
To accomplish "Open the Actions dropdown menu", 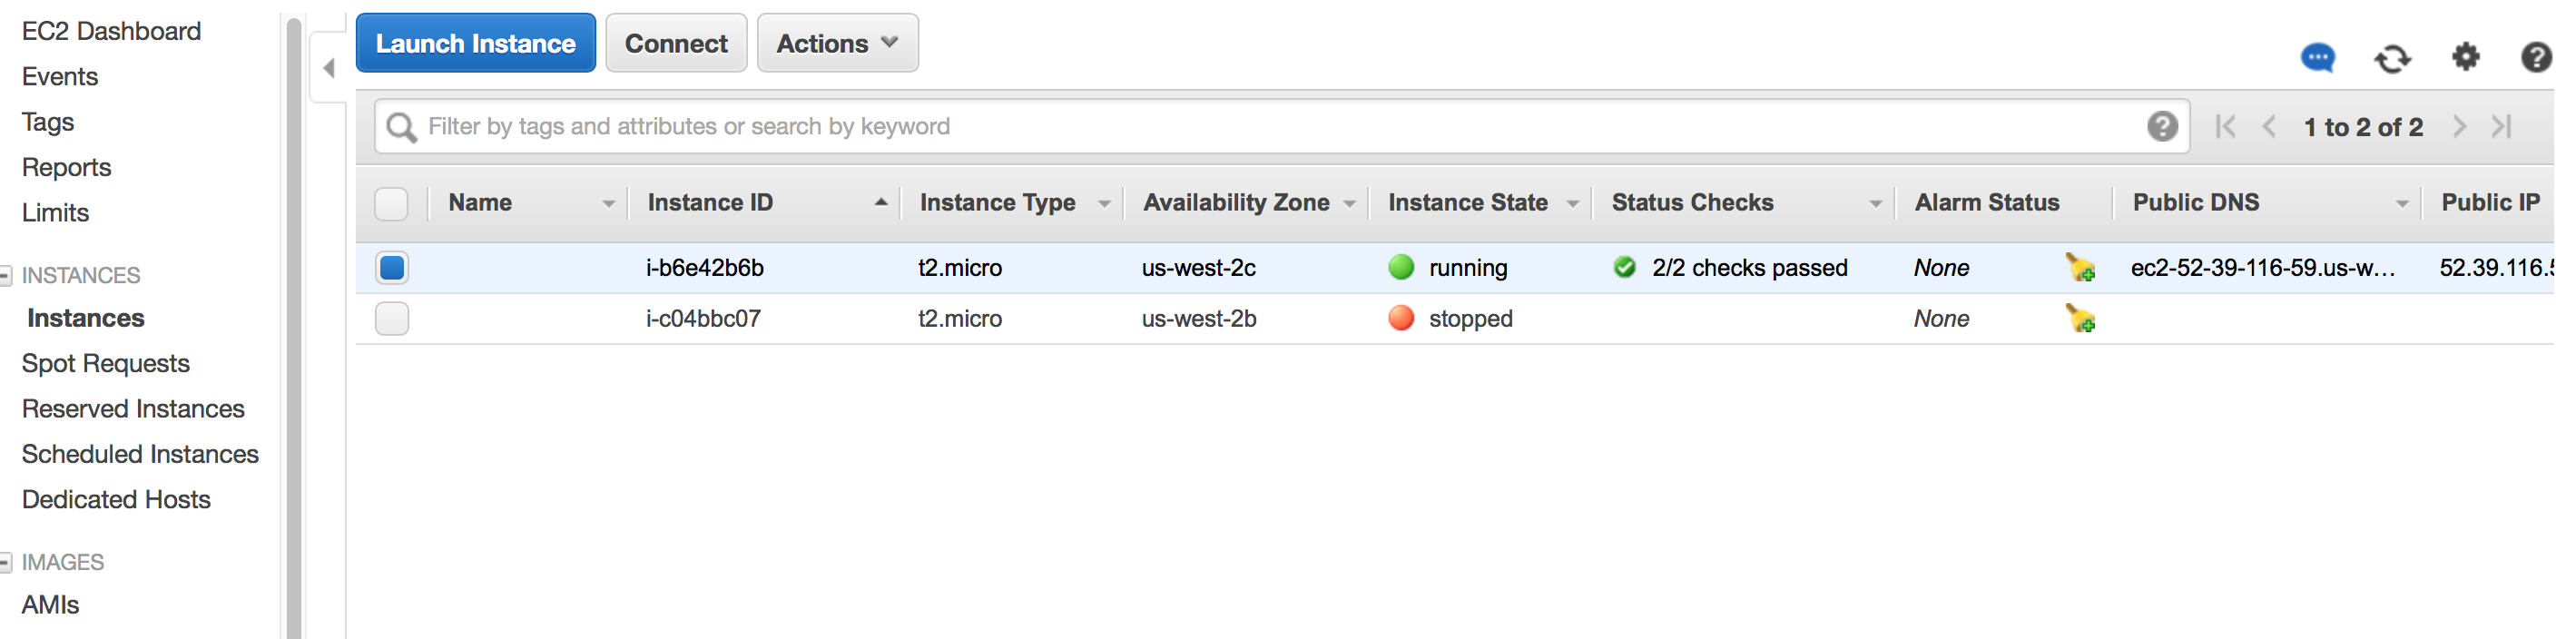I will 837,43.
